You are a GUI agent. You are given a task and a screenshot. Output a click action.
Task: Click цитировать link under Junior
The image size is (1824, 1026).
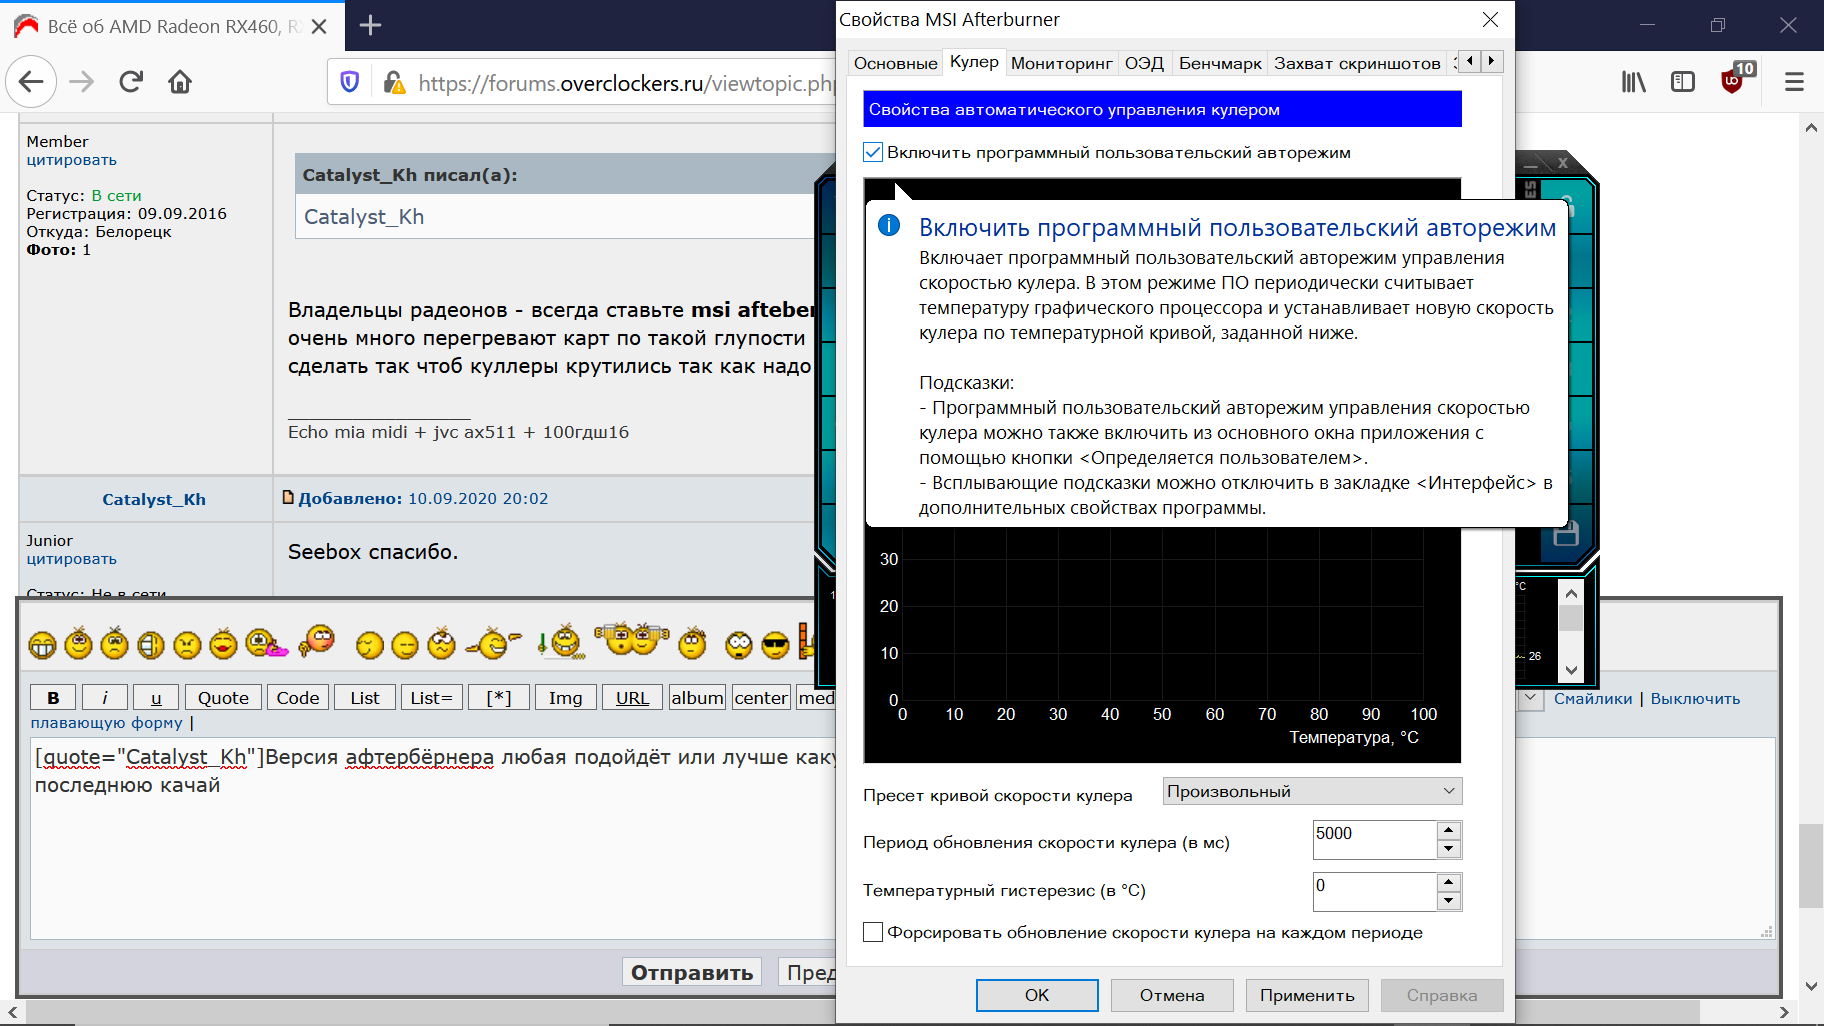pos(72,559)
